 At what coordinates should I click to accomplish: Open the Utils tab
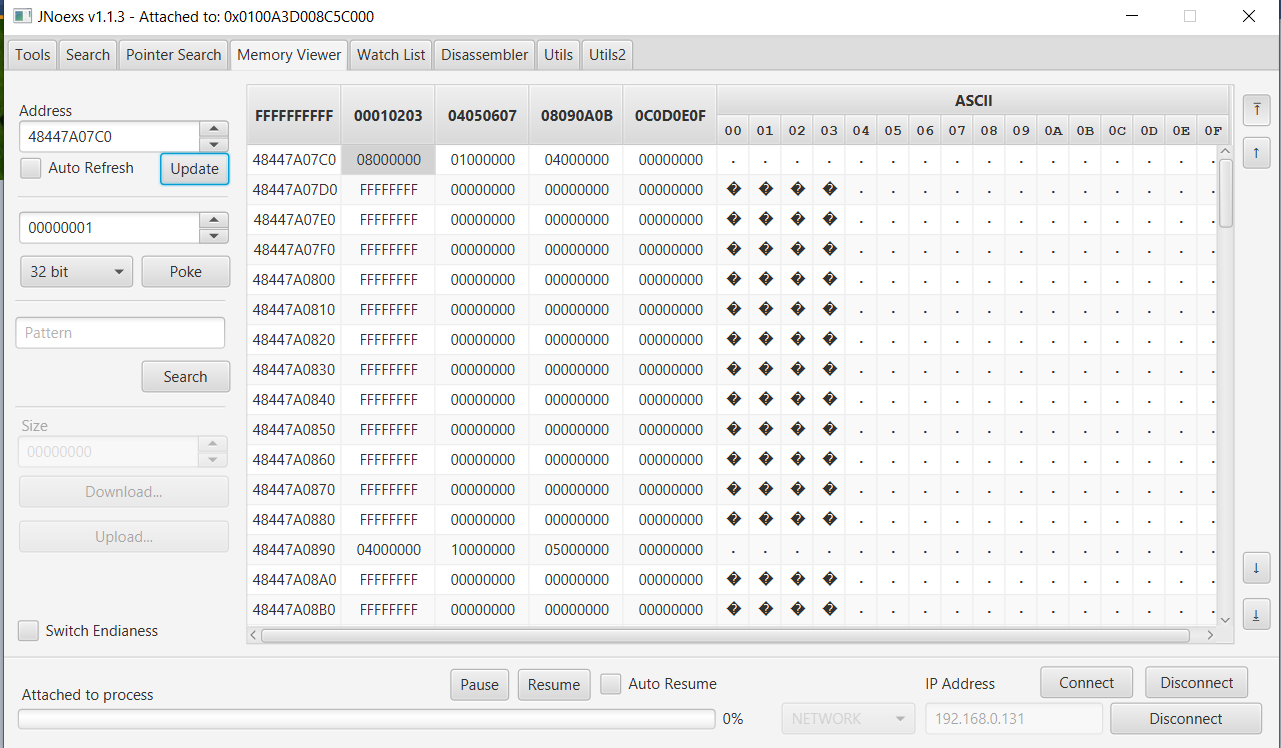coord(558,55)
